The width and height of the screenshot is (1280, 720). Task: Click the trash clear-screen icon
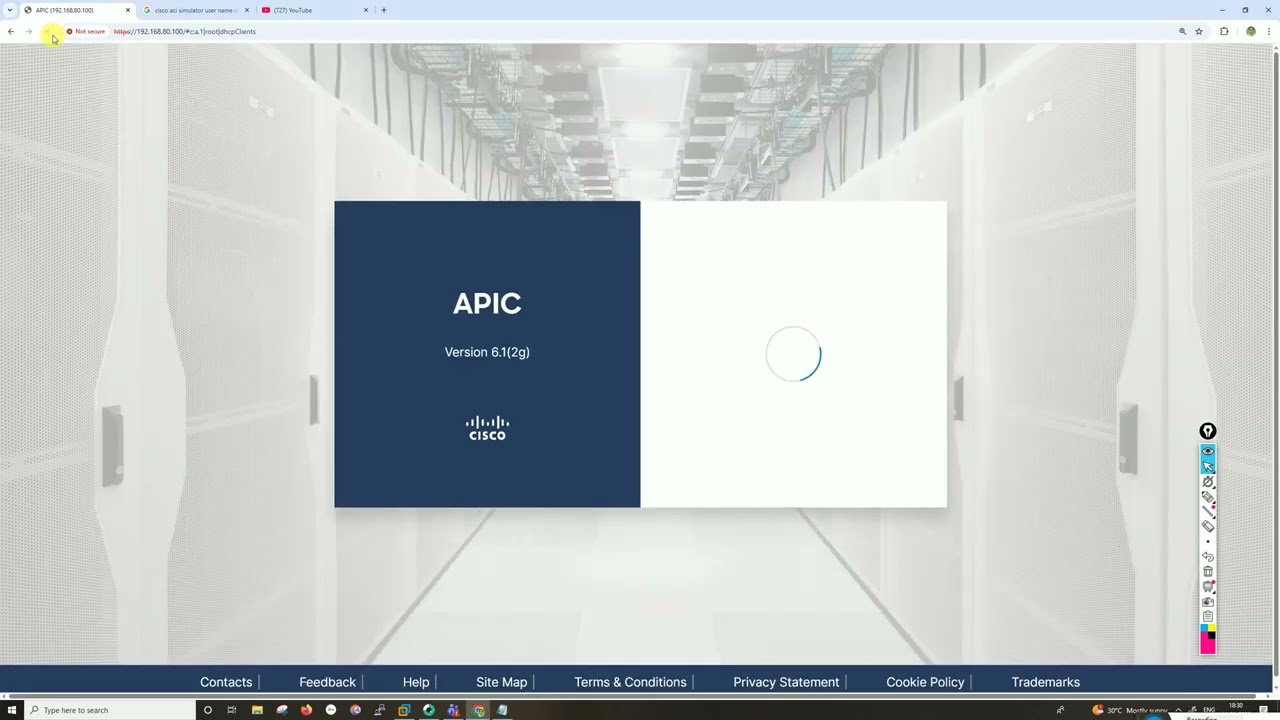(1208, 571)
